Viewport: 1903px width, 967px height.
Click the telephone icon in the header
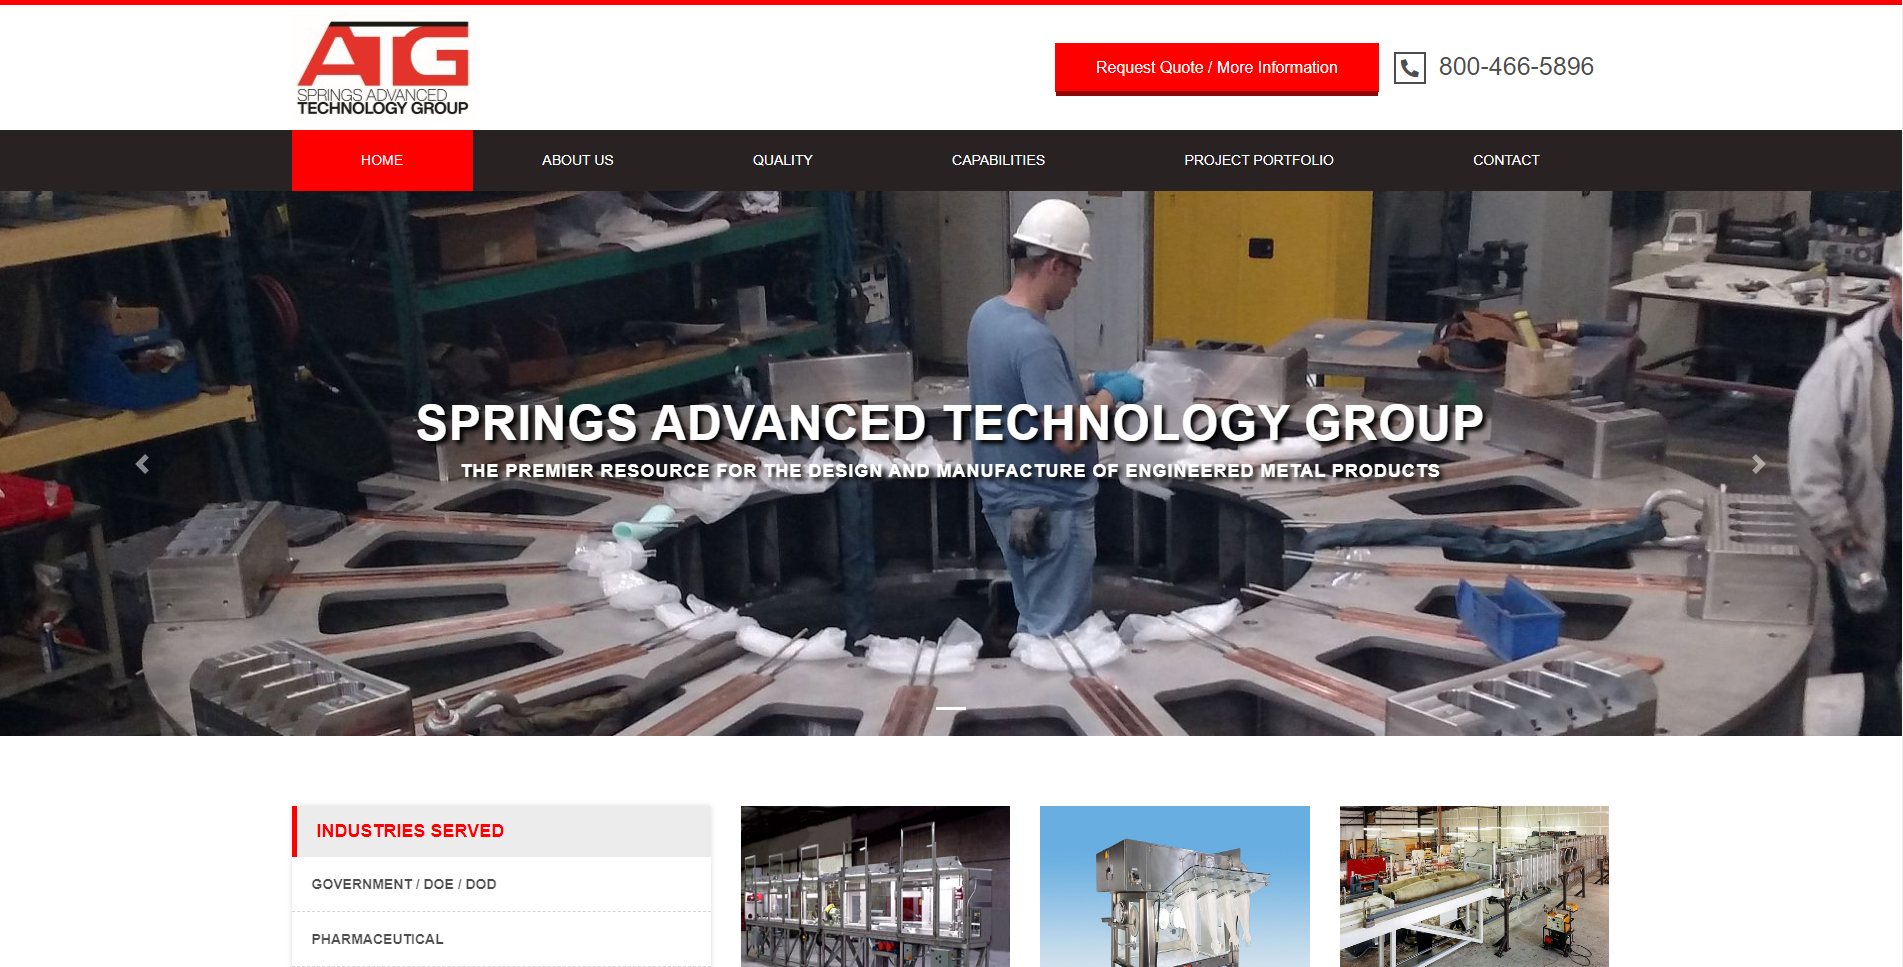(1409, 68)
